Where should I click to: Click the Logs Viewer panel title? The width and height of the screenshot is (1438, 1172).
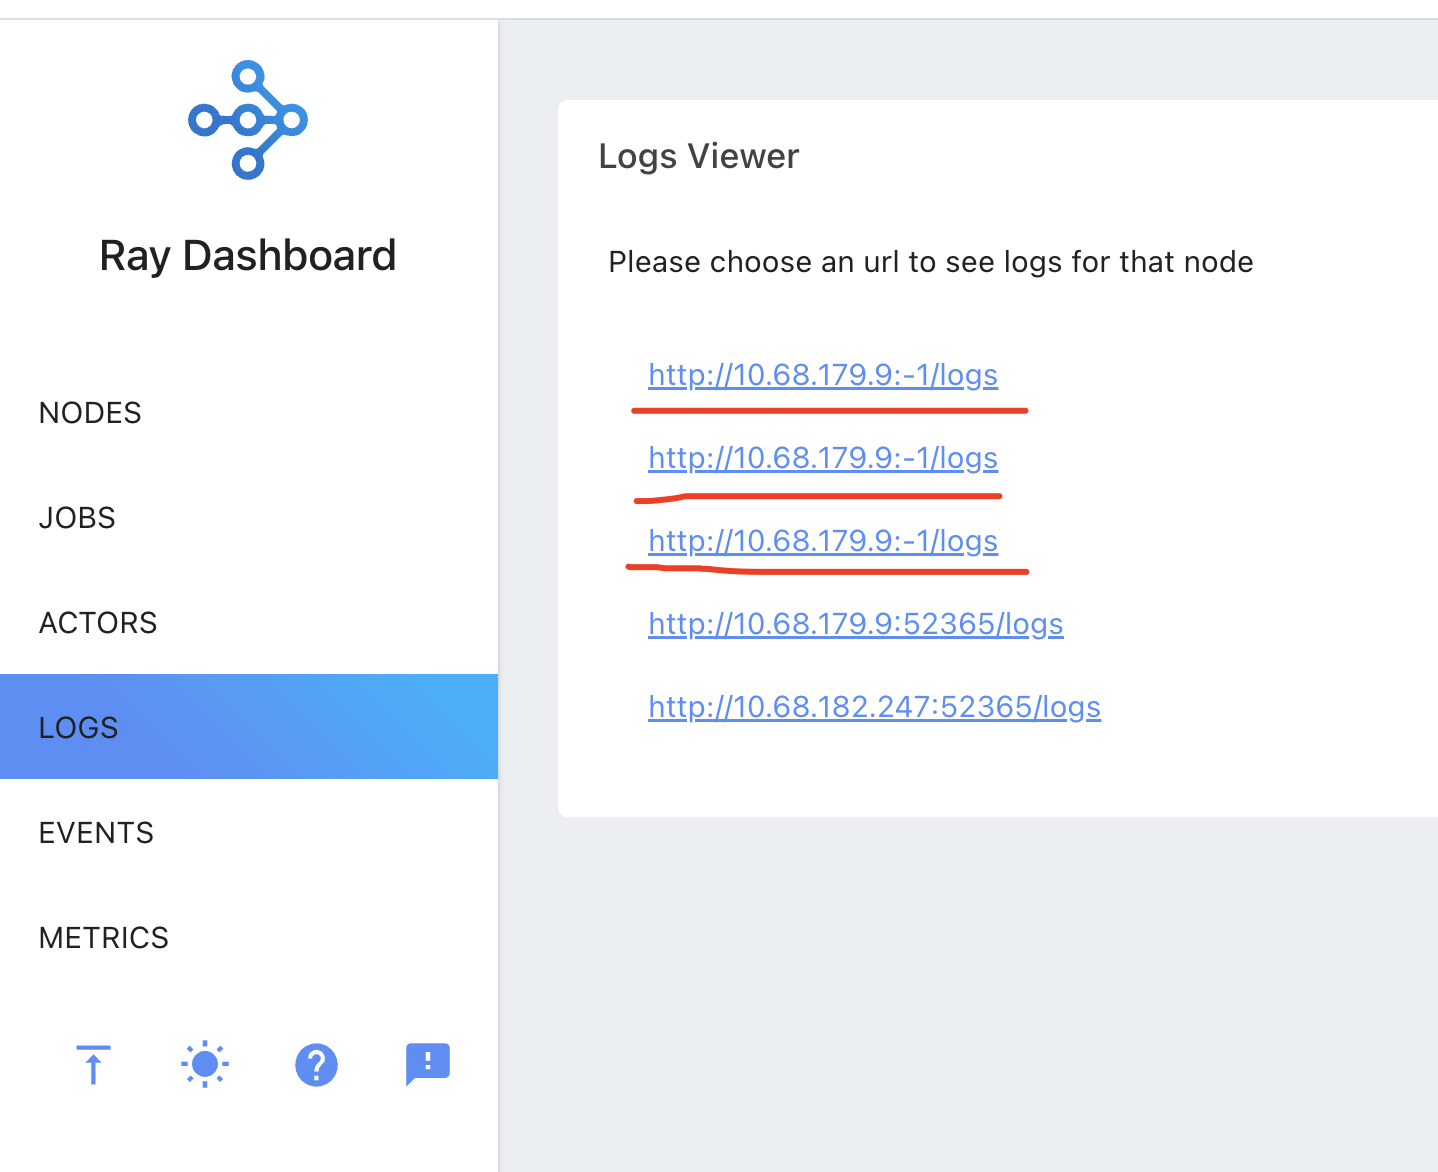point(698,156)
